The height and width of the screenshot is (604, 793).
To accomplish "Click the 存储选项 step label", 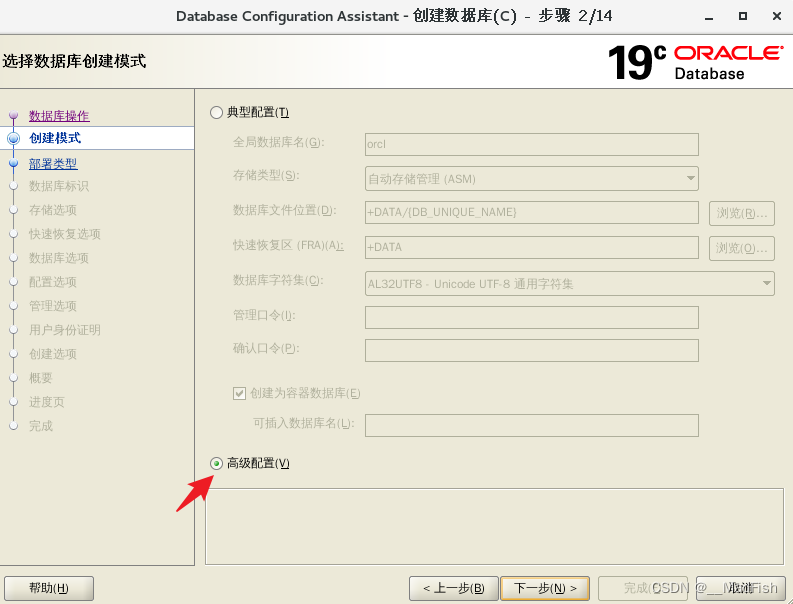I will pos(53,210).
